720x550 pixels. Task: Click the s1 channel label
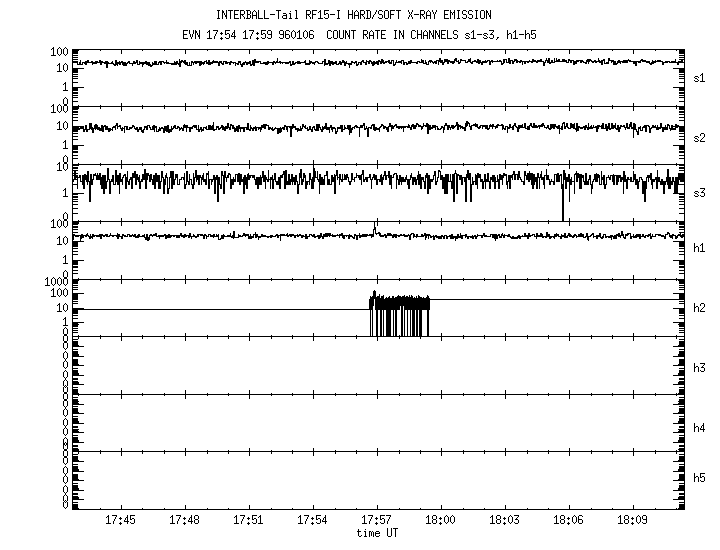[700, 77]
